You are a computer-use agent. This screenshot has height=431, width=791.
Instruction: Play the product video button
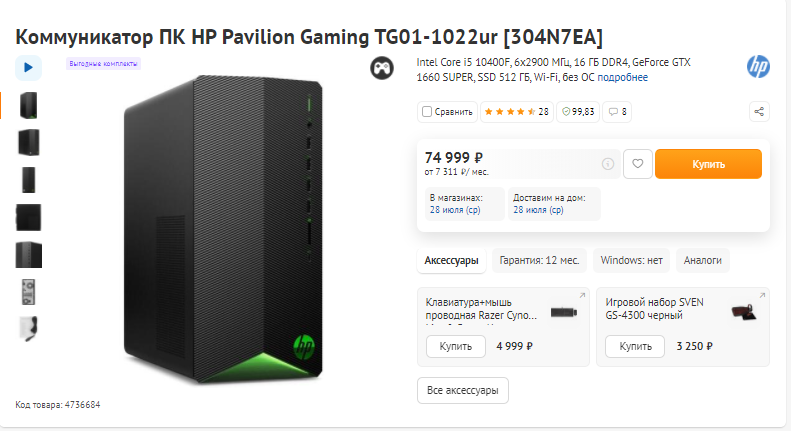(x=28, y=67)
